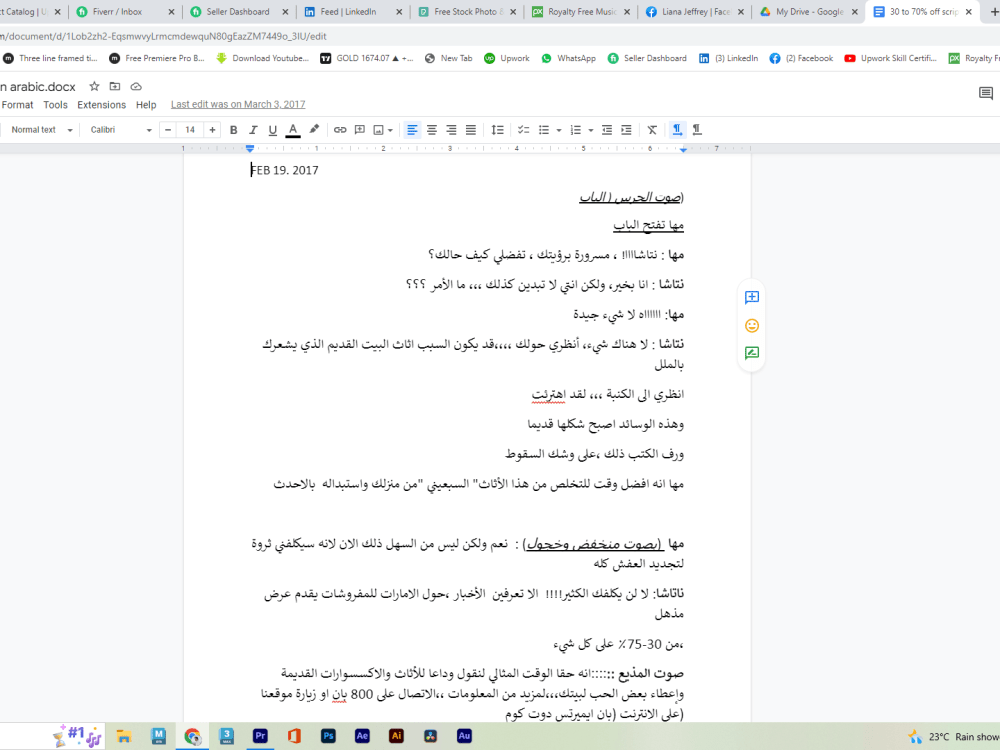The height and width of the screenshot is (750, 1000).
Task: Open File Explorer from the taskbar
Action: point(124,737)
